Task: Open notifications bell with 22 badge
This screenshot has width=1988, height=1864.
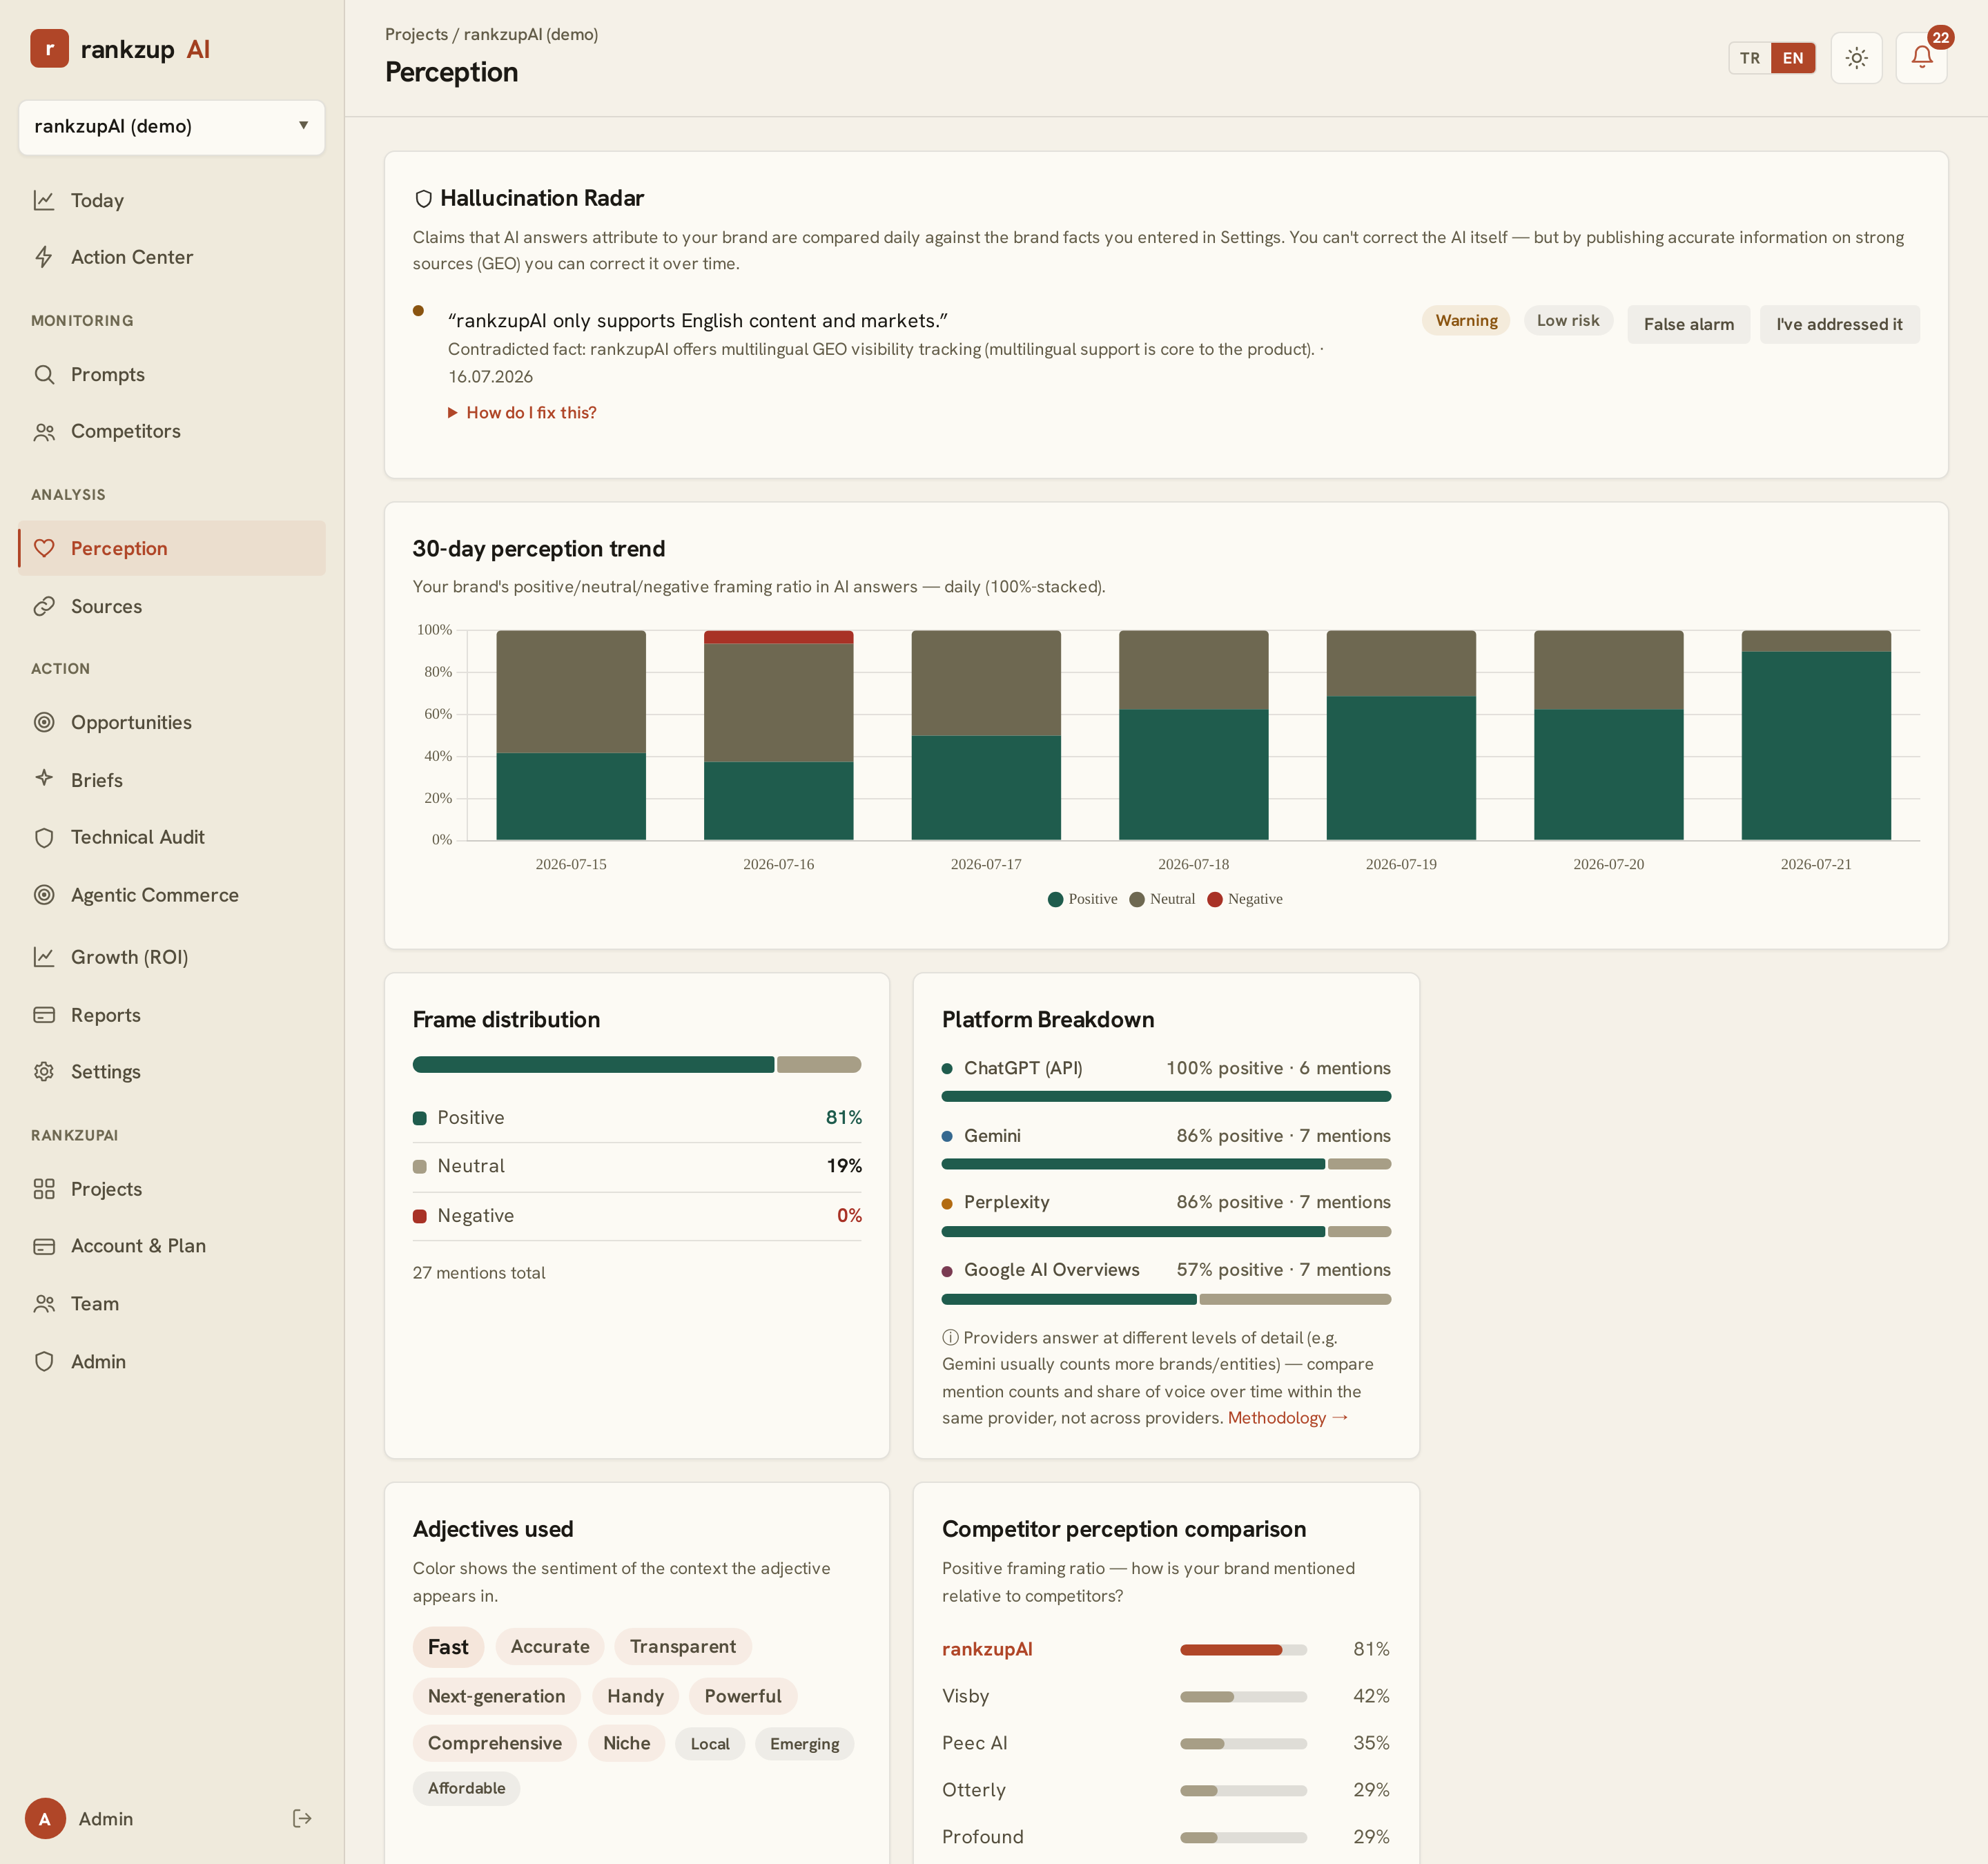Action: tap(1921, 58)
